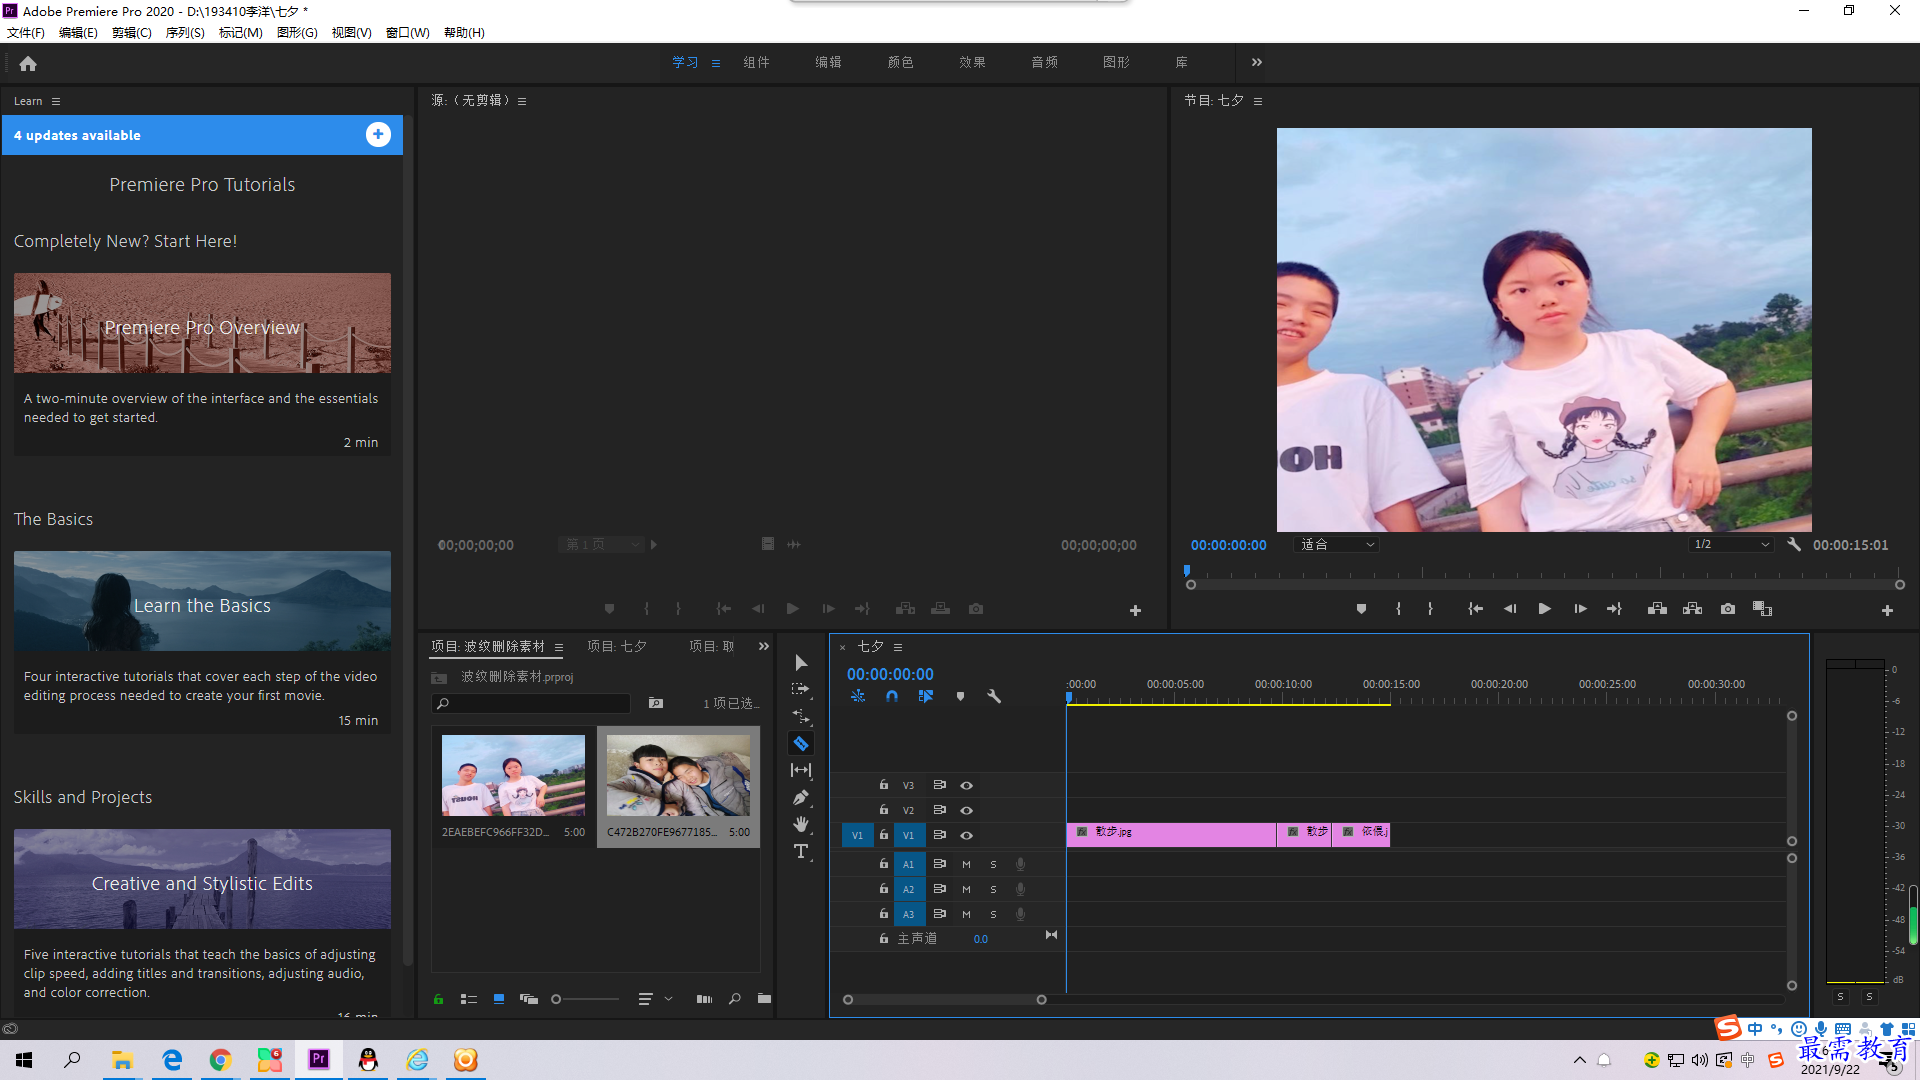Screen dimensions: 1920x1080
Task: Open Premiere Pro Overview tutorial
Action: [202, 323]
